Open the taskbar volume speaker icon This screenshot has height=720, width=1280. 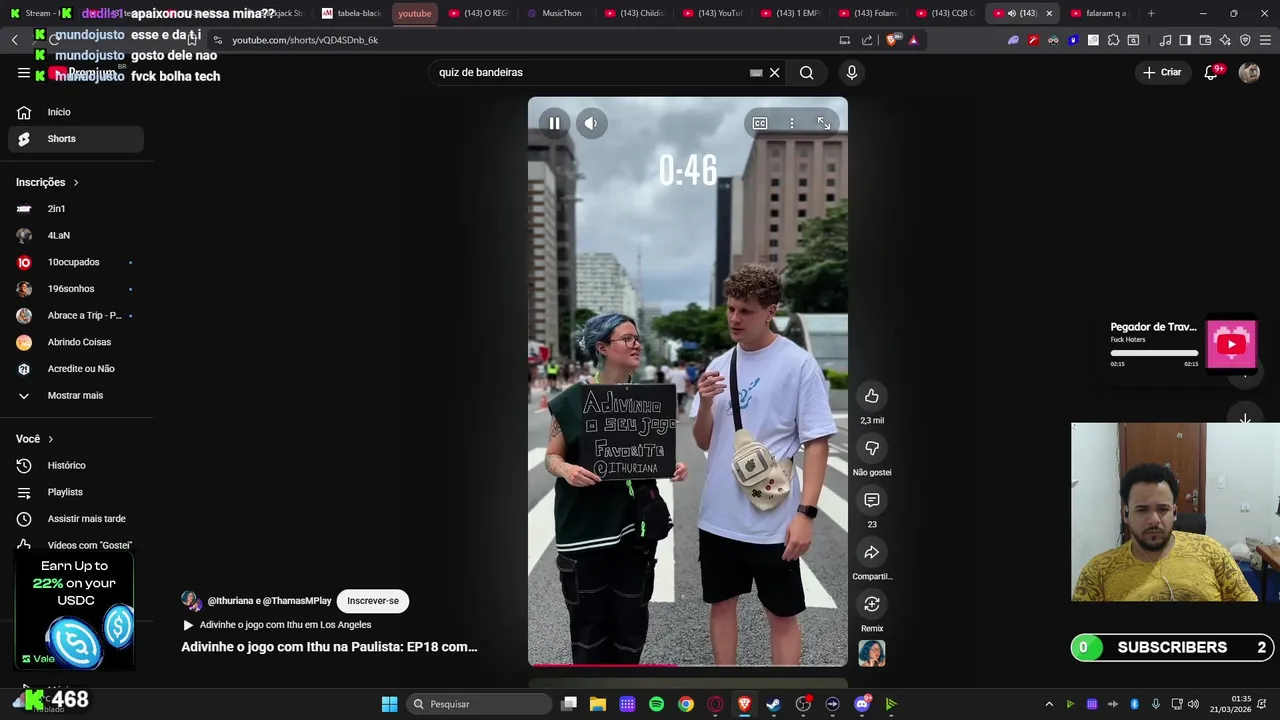1193,704
